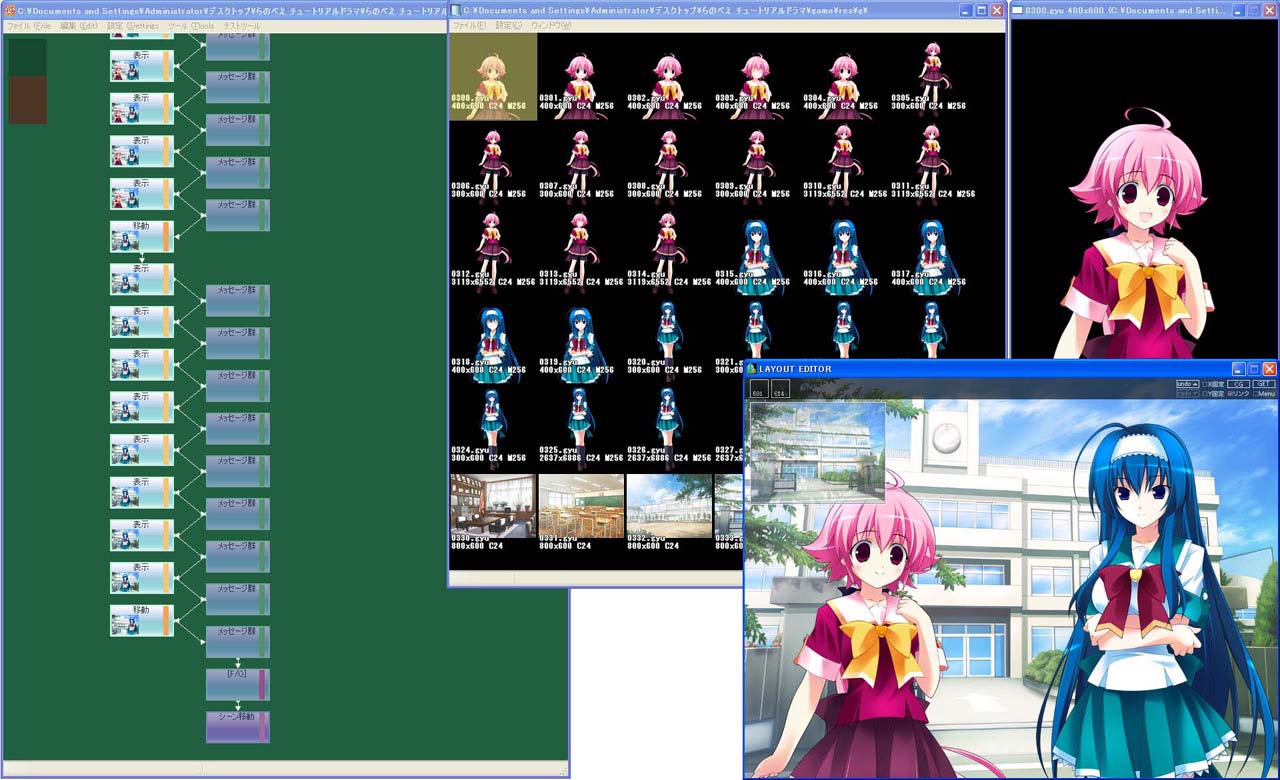Minimize the image browser window
The image size is (1280, 780).
[x=965, y=10]
